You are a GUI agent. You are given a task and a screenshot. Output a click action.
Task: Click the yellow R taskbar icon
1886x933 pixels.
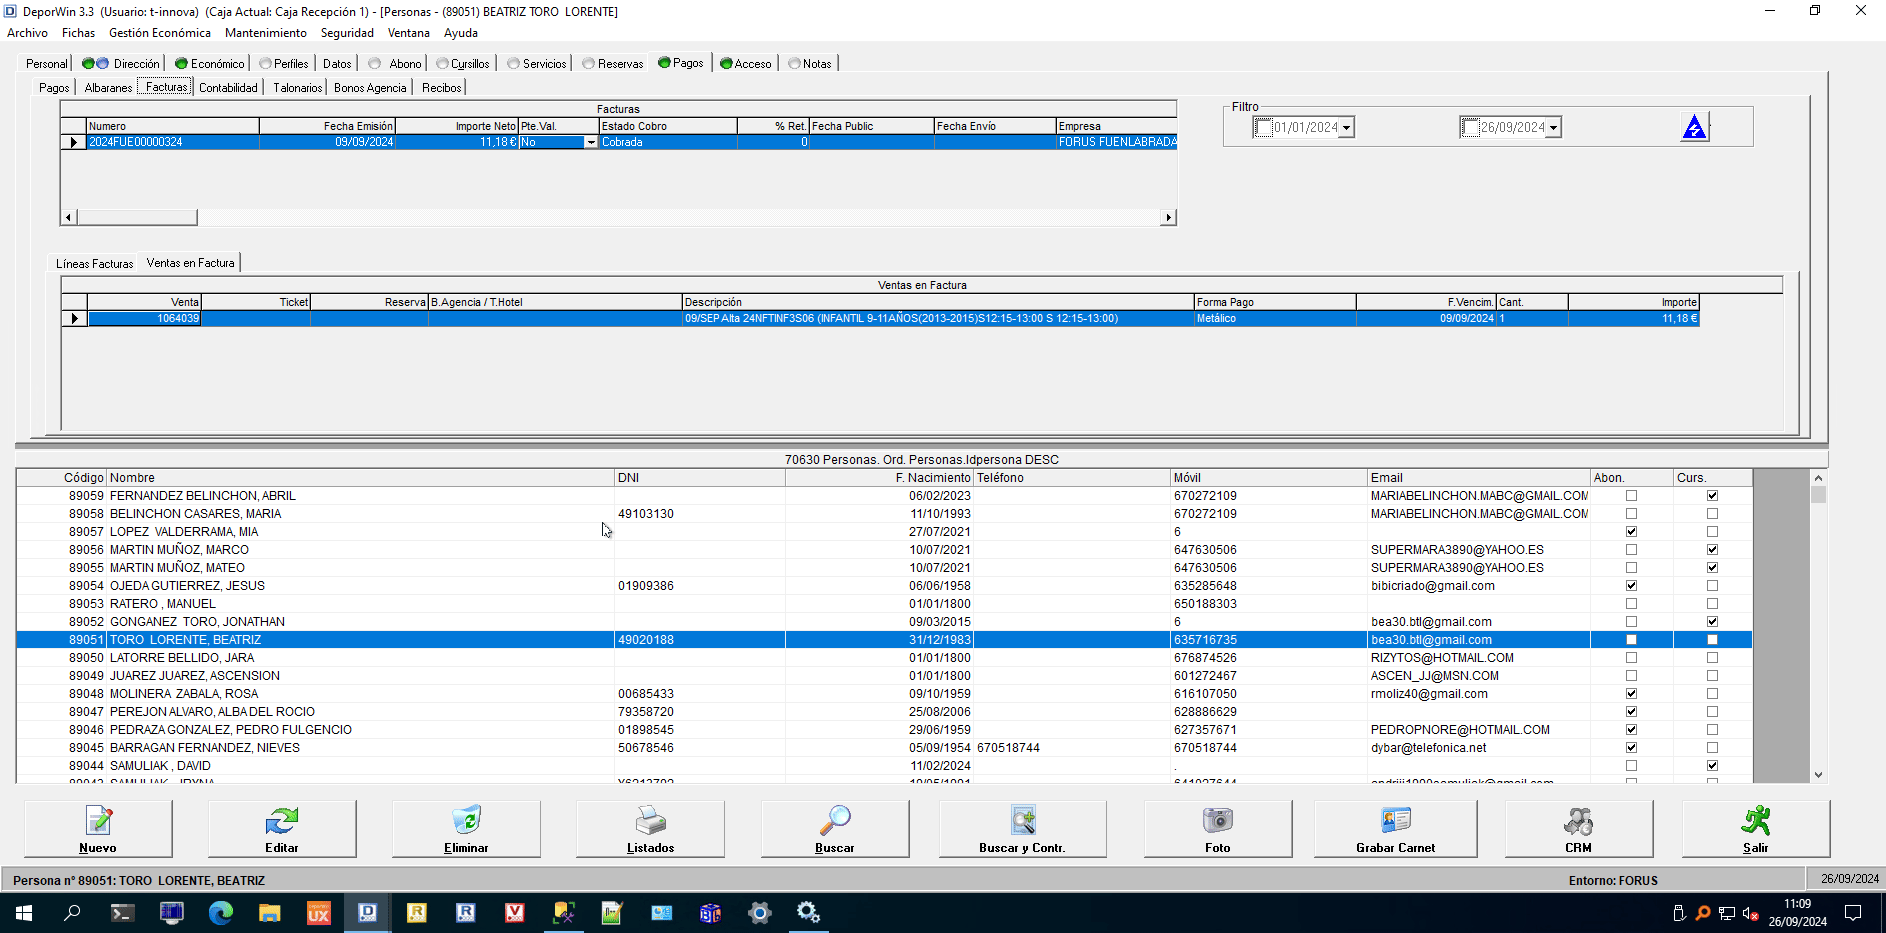416,912
